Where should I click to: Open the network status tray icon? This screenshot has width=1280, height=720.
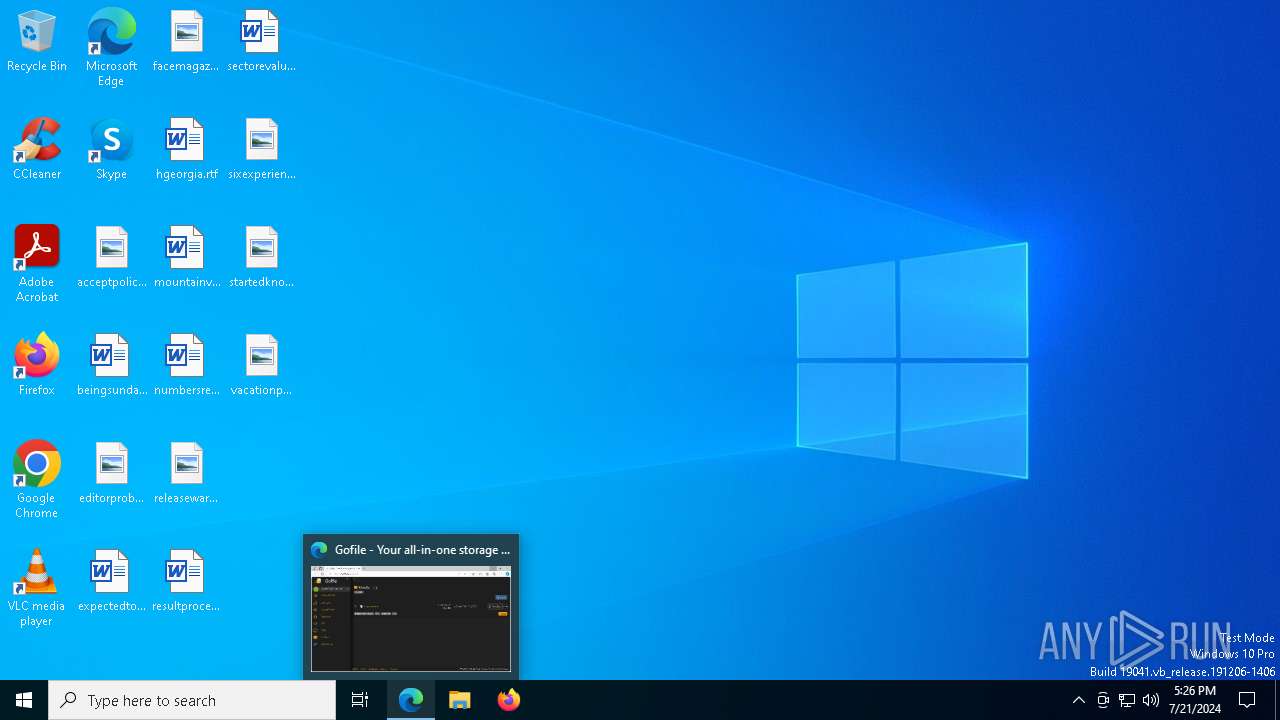[x=1127, y=700]
